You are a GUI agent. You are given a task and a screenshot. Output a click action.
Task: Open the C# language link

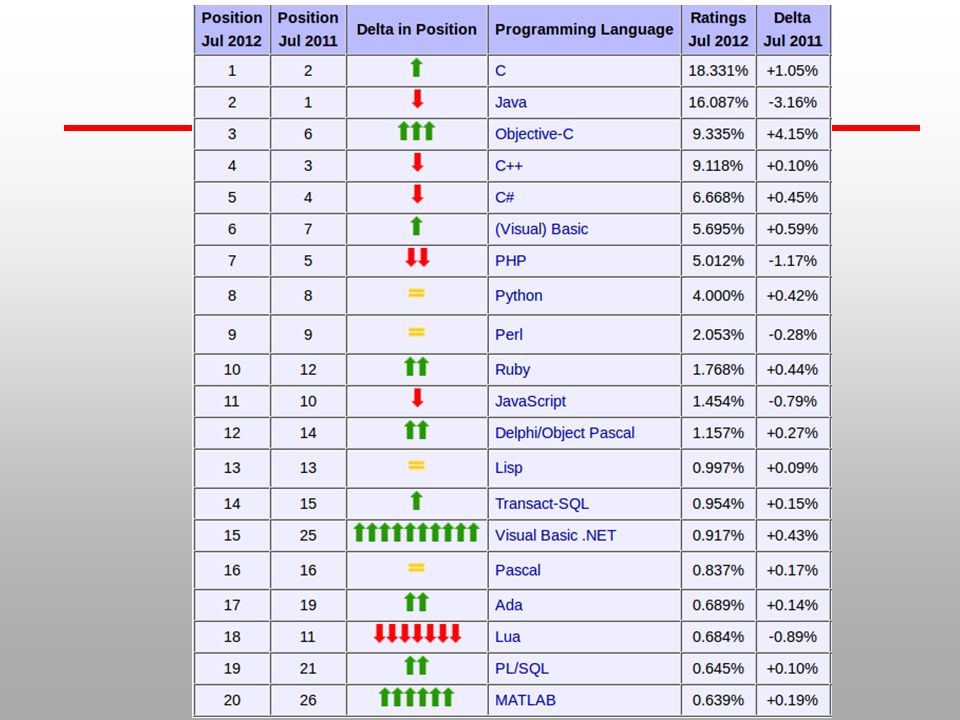[504, 198]
